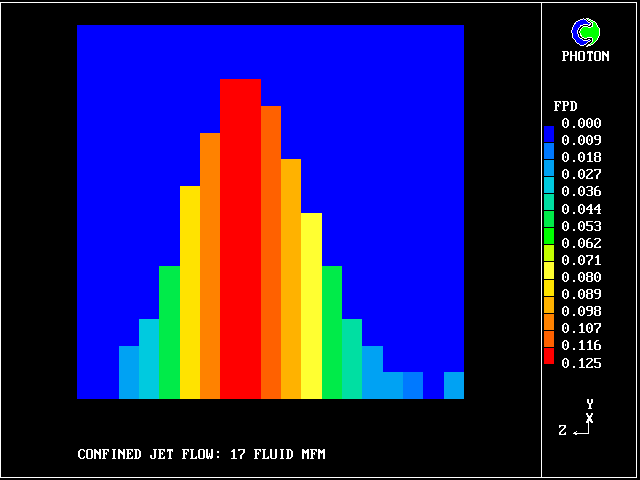Click the 'CONFINED JET FLOW: 17 FLUID MFM' title

point(202,455)
